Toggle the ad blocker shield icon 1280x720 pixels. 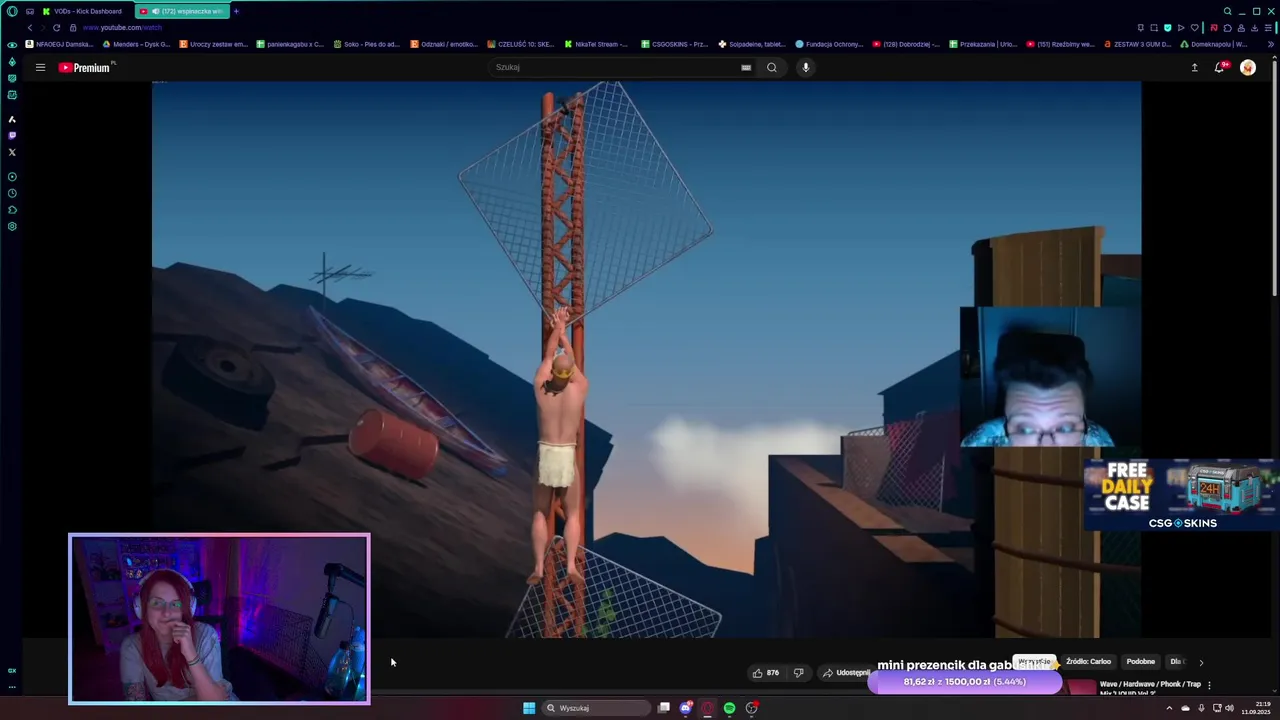pos(1167,28)
